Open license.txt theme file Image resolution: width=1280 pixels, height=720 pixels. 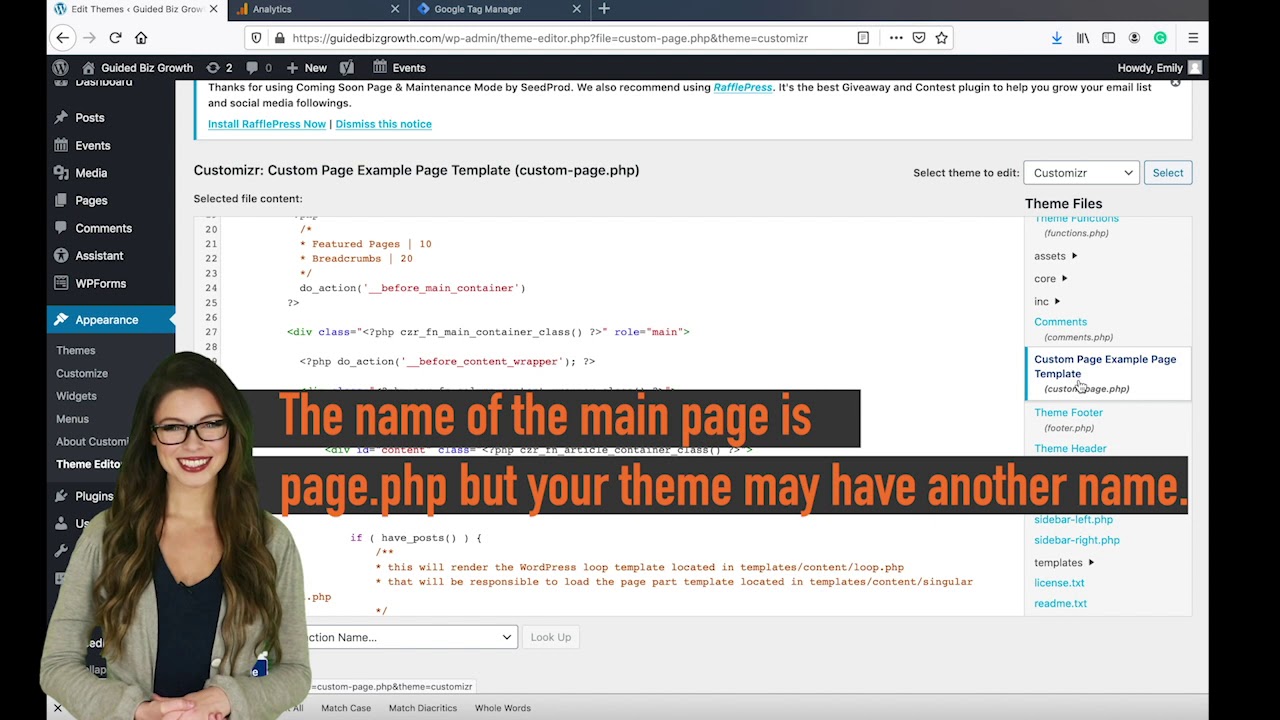point(1059,583)
